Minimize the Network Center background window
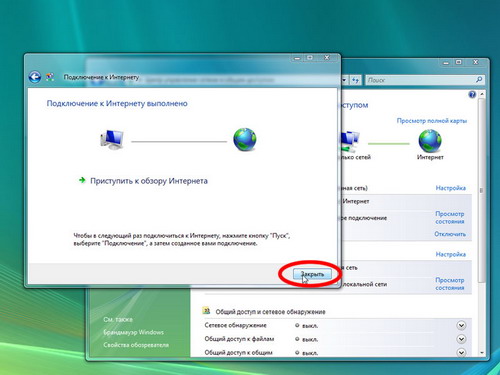This screenshot has width=500, height=375. pyautogui.click(x=447, y=62)
